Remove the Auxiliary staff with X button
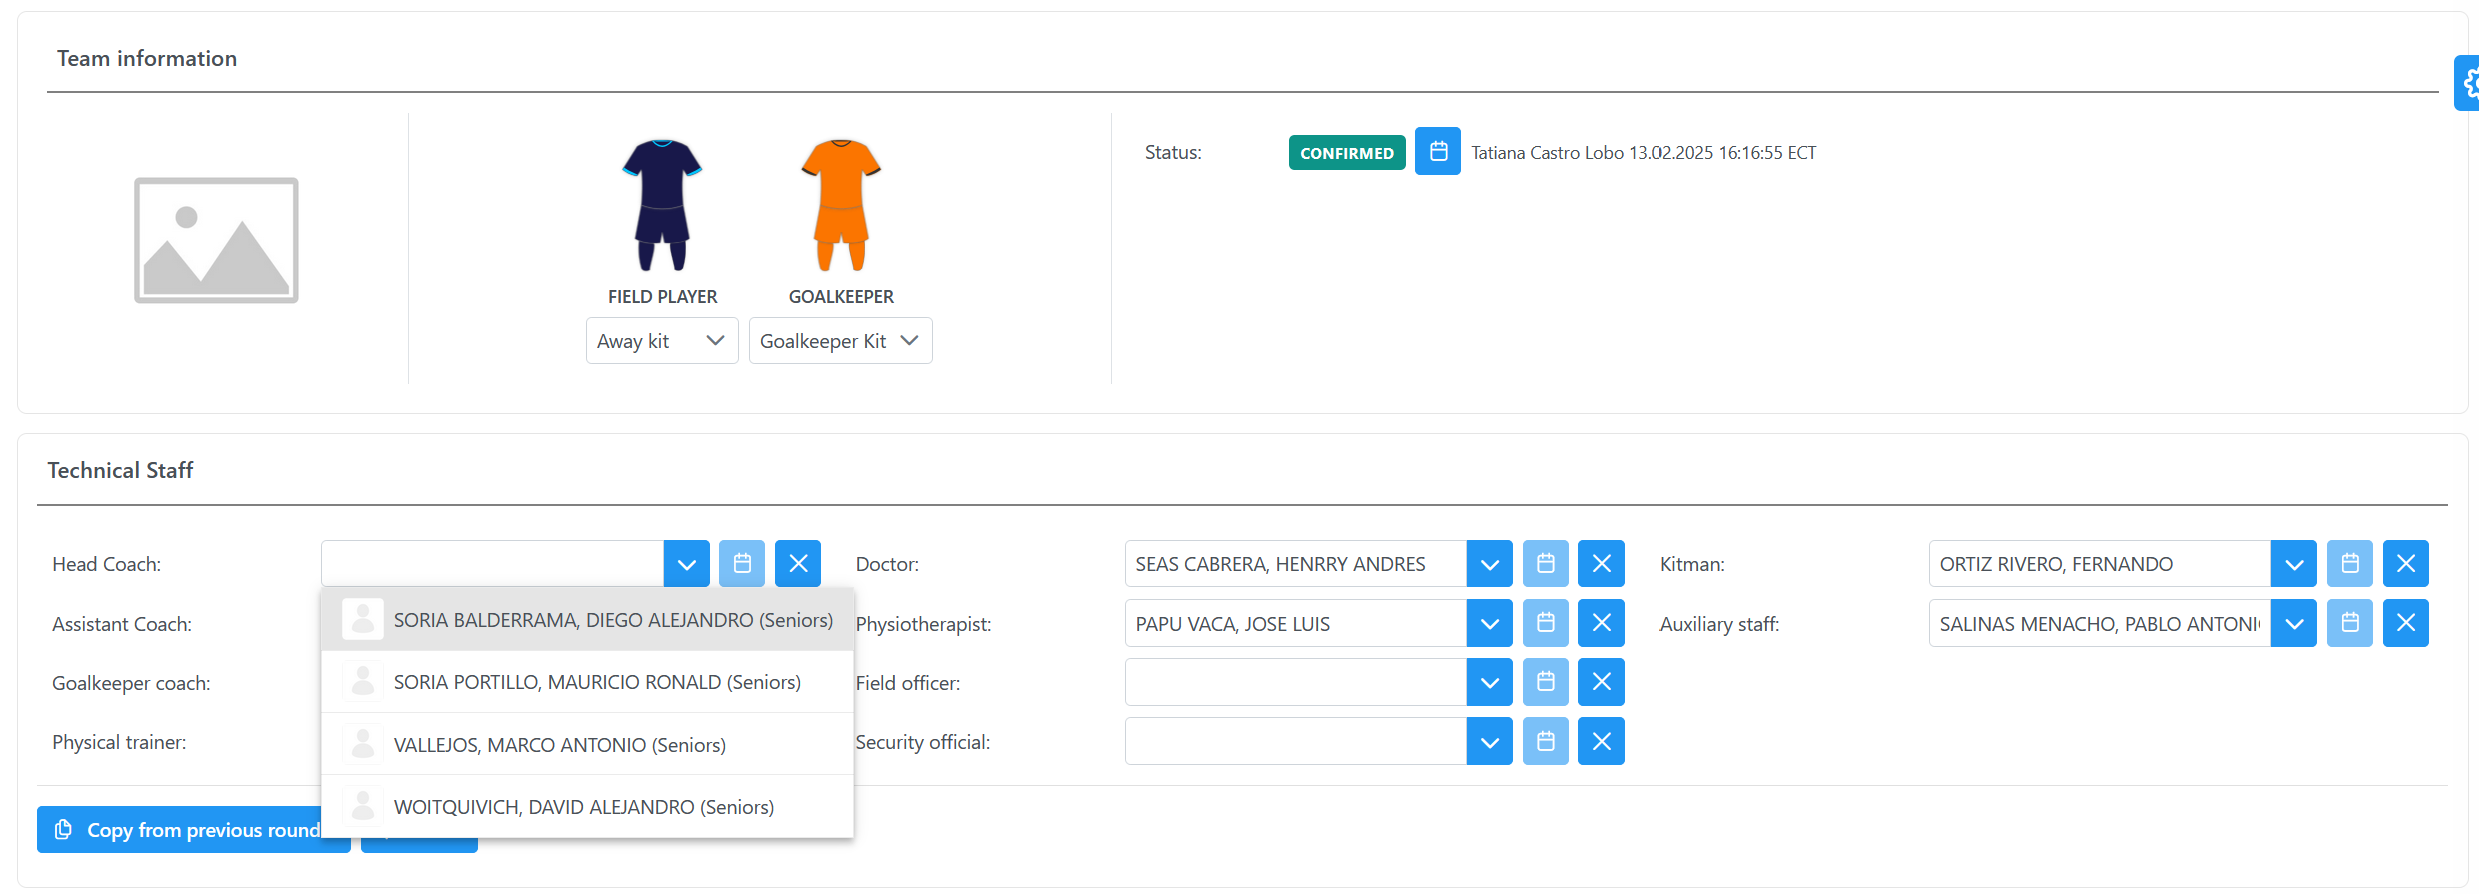The image size is (2479, 894). pos(2405,623)
